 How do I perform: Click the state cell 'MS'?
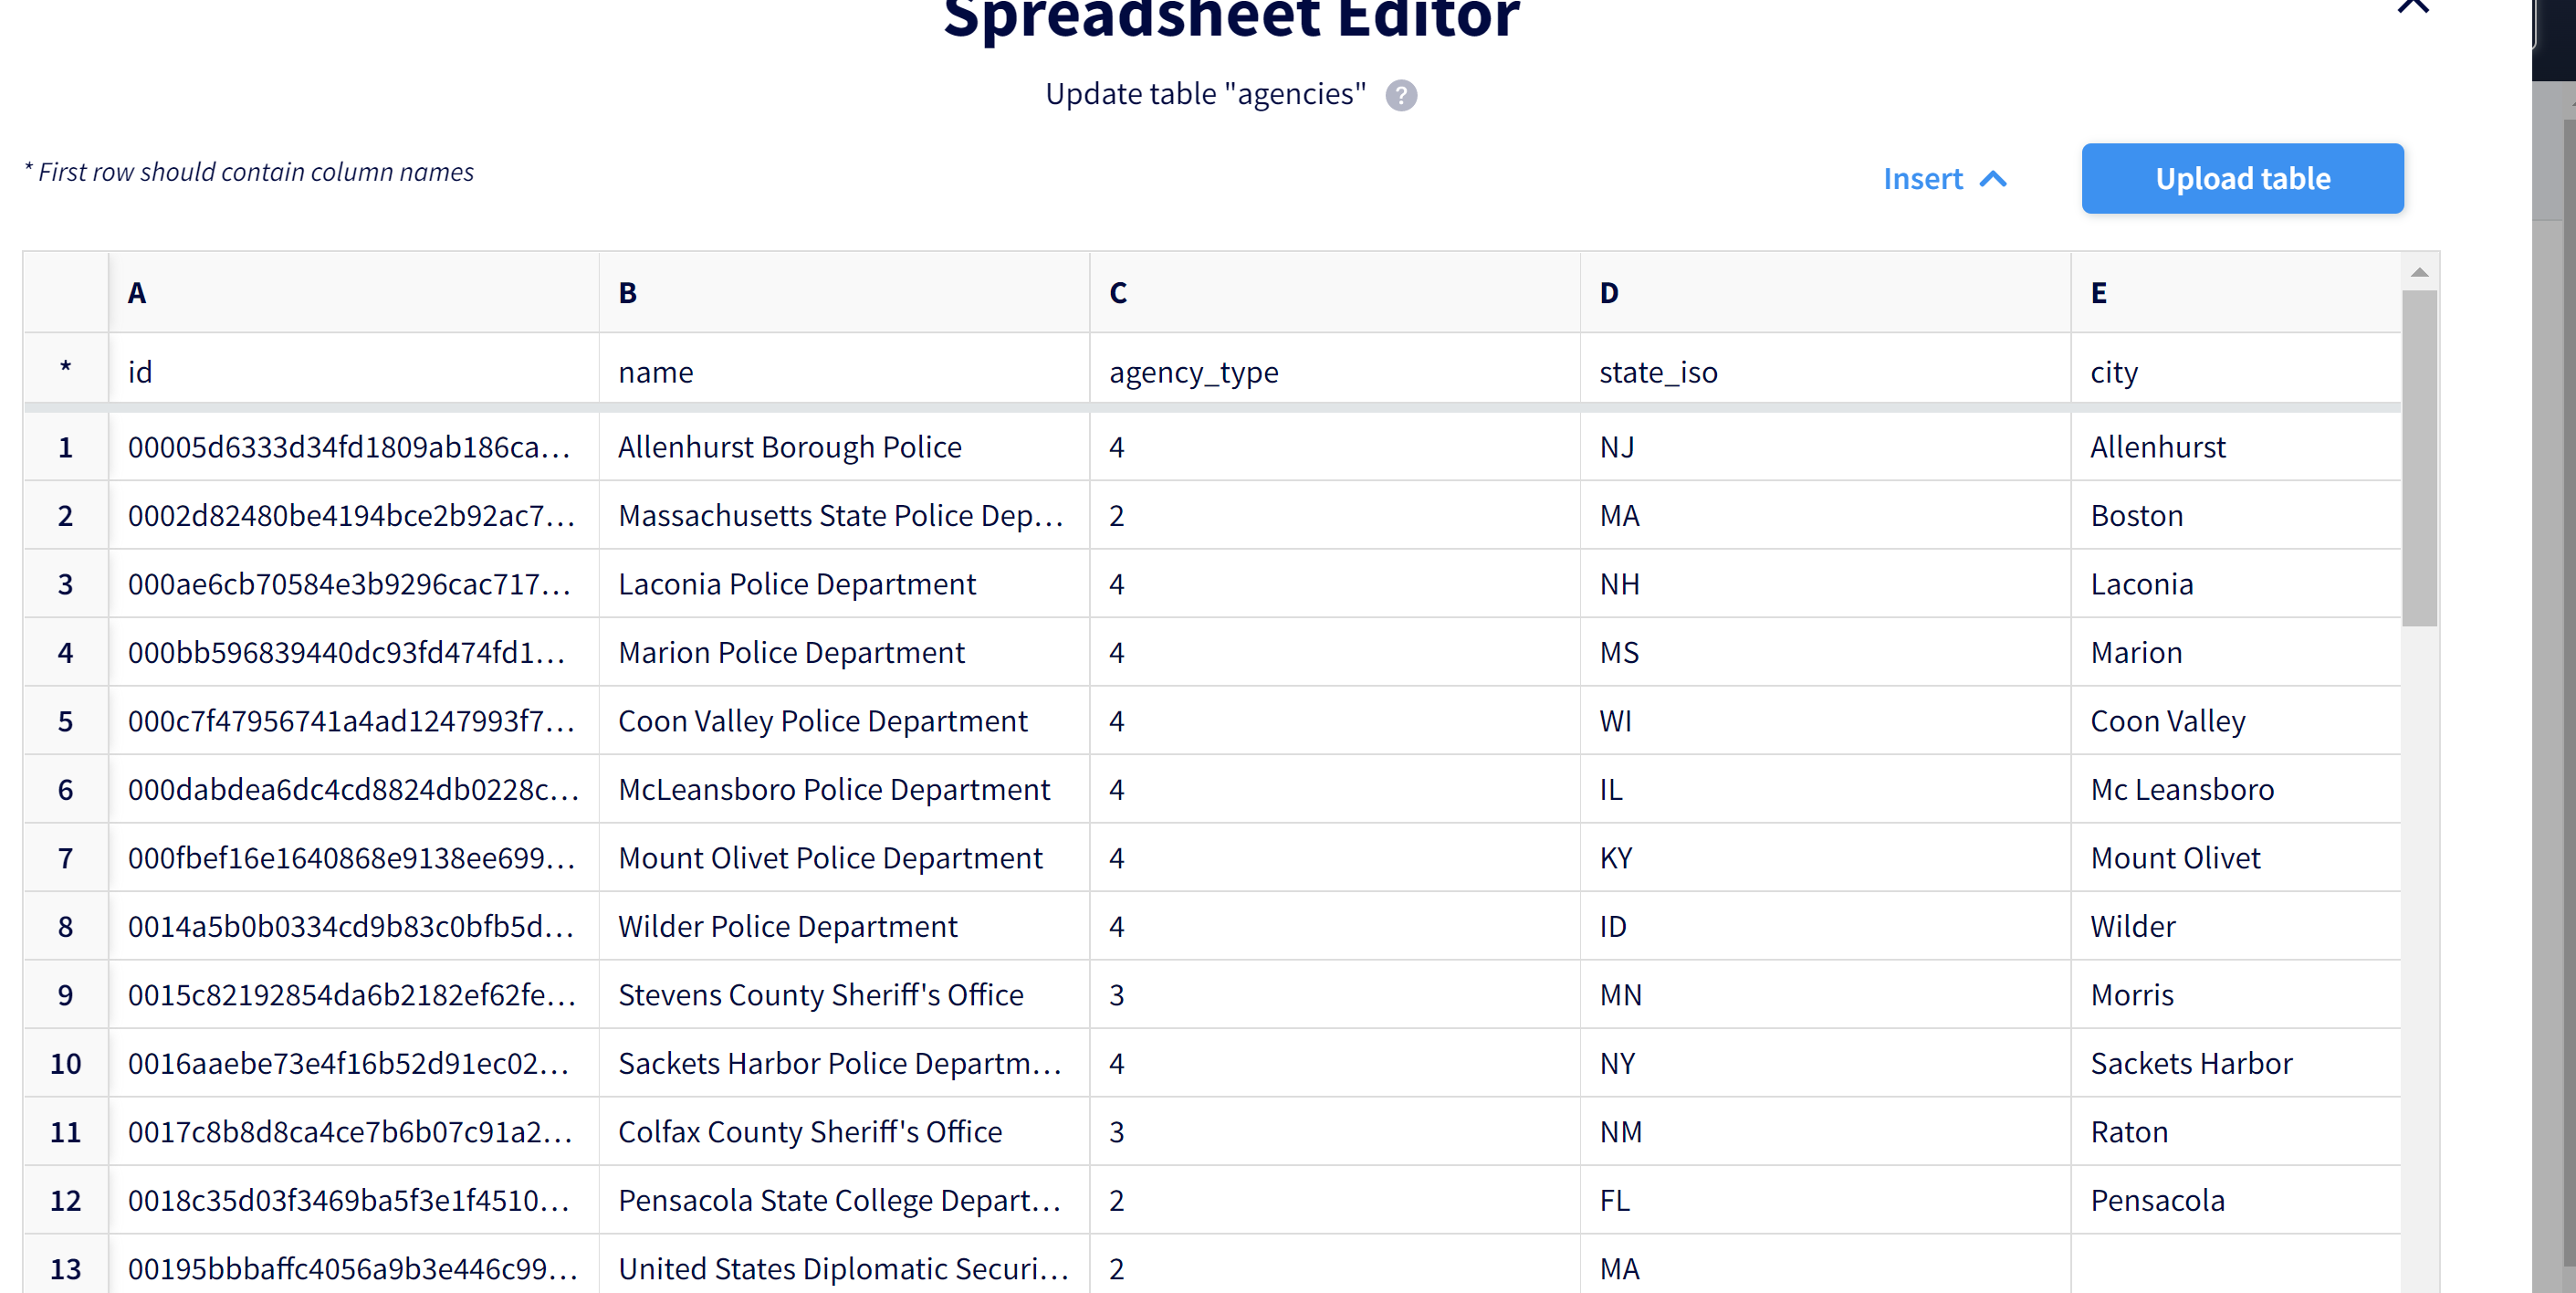1825,652
